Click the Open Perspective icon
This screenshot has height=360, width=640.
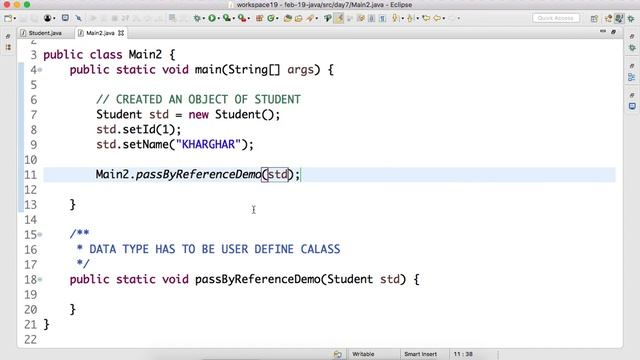[594, 19]
